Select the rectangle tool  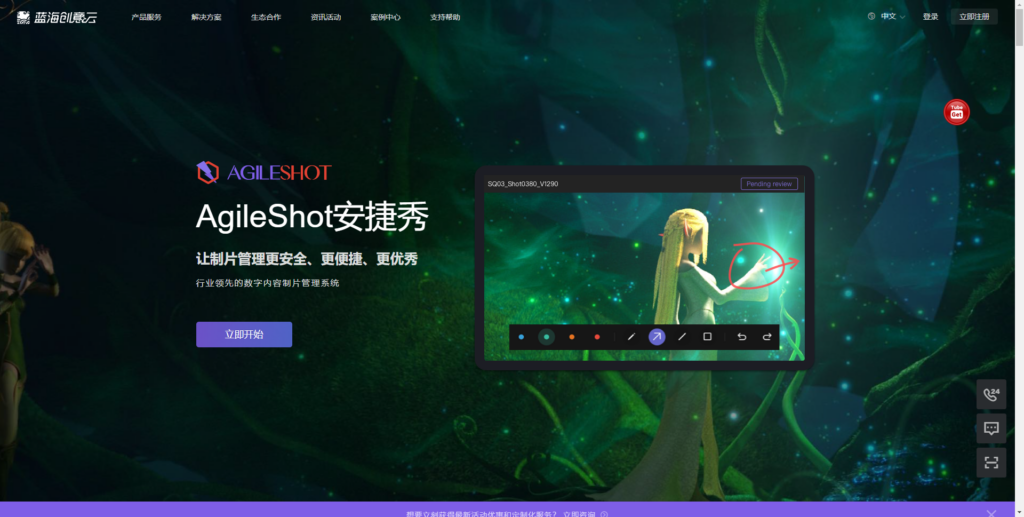coord(707,337)
